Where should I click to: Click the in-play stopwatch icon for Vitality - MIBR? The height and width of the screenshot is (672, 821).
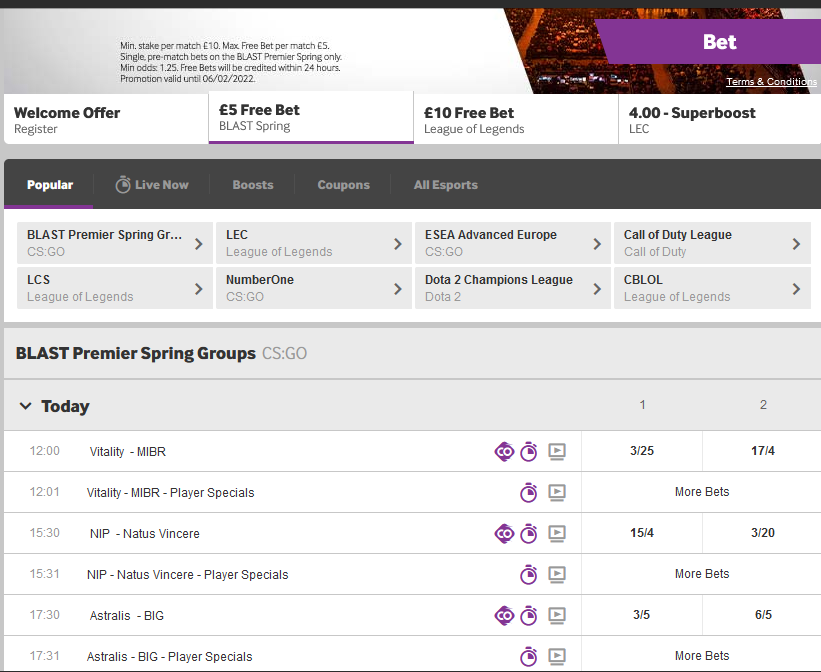(x=528, y=451)
